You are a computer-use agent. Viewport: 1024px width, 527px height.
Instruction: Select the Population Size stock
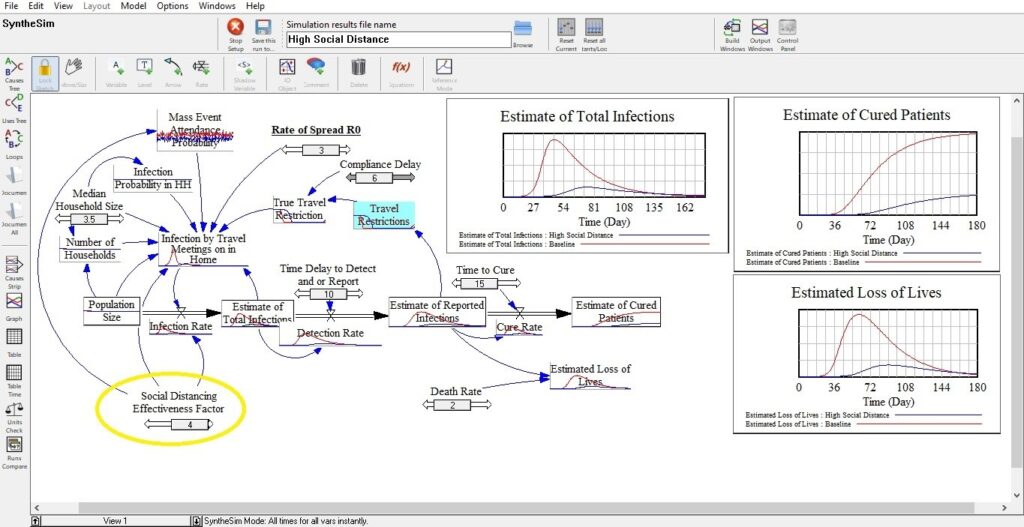(x=112, y=310)
